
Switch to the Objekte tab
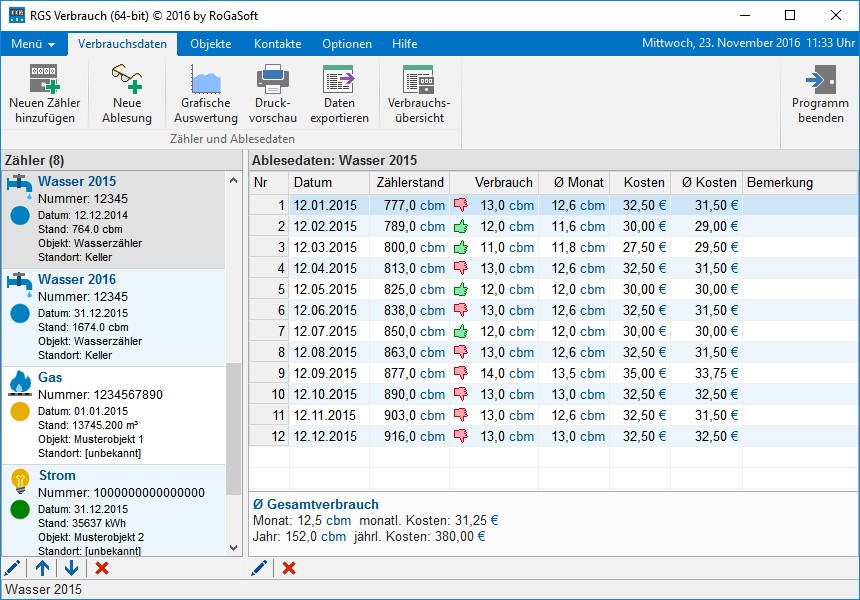point(210,44)
